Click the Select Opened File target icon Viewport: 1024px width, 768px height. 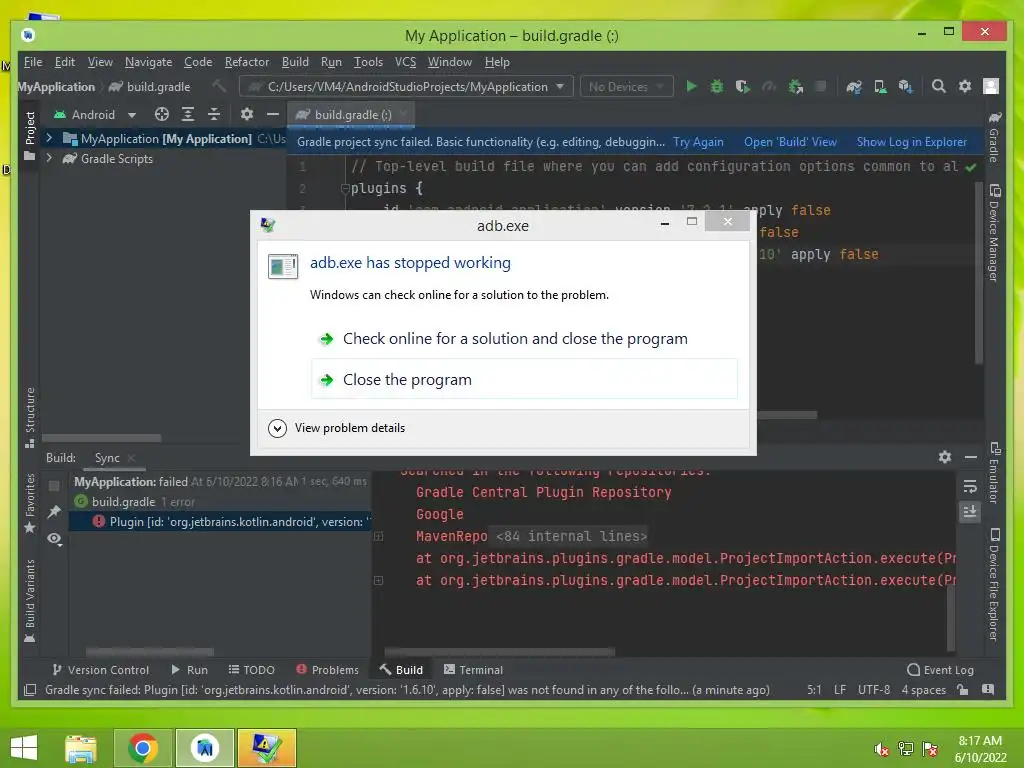pos(162,114)
